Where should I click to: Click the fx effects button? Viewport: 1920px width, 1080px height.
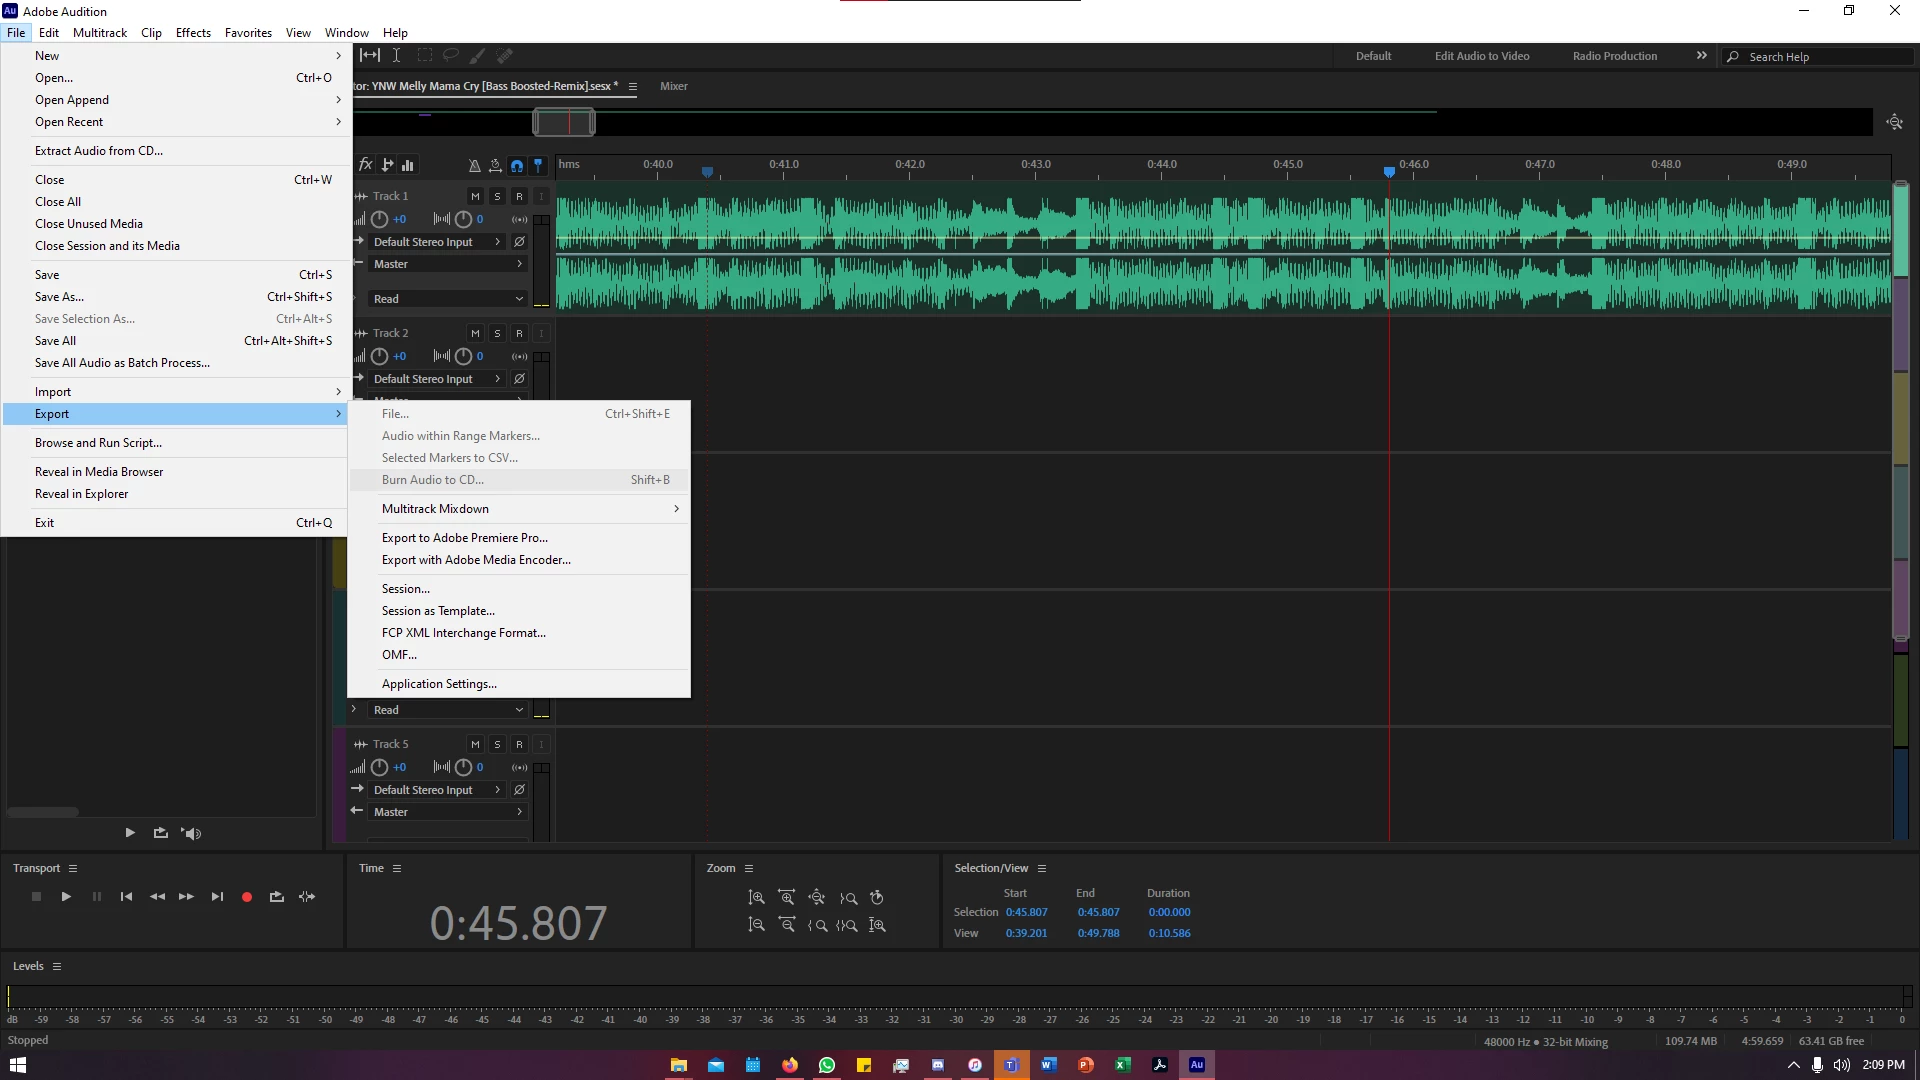(366, 165)
